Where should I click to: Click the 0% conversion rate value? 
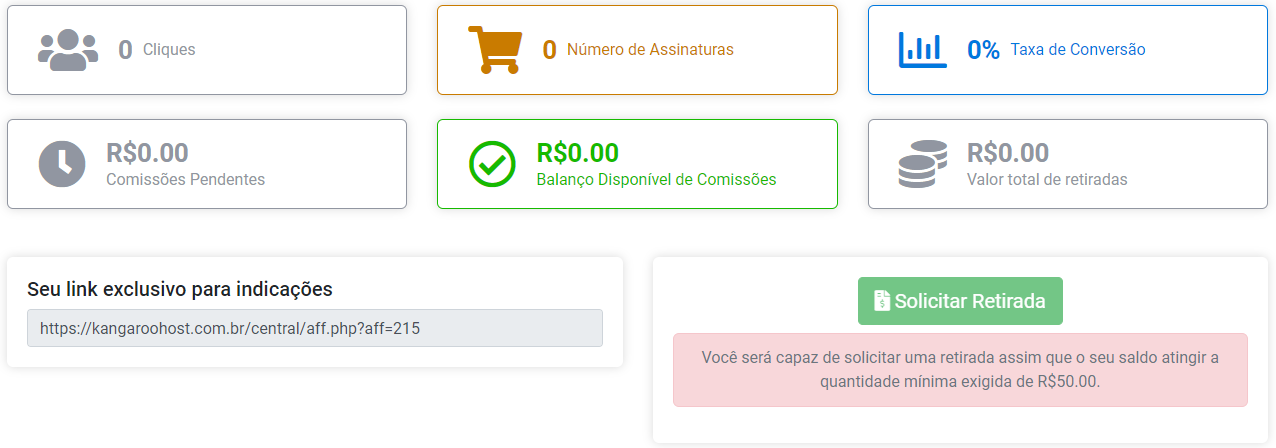[x=983, y=50]
